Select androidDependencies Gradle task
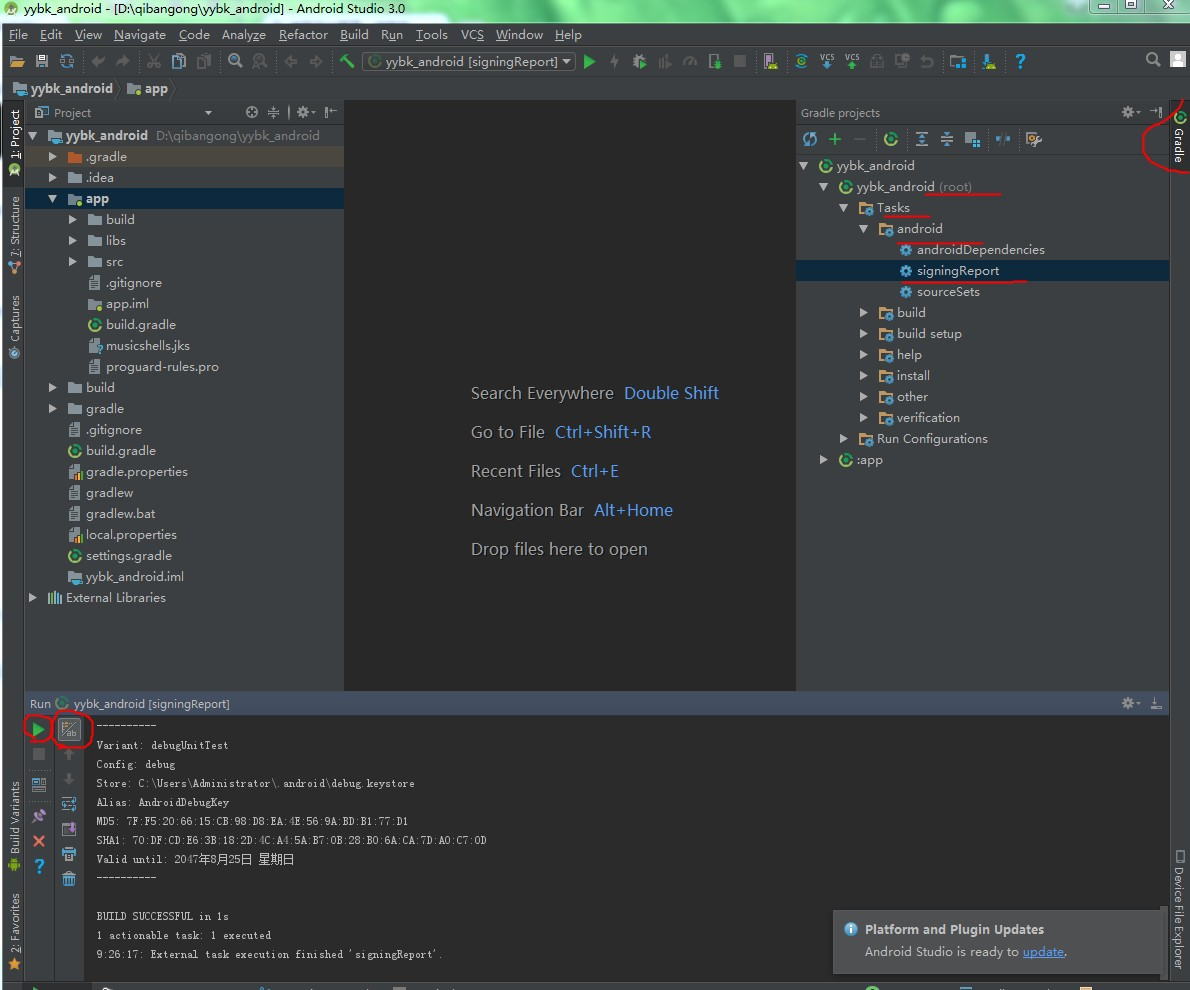 (x=980, y=250)
